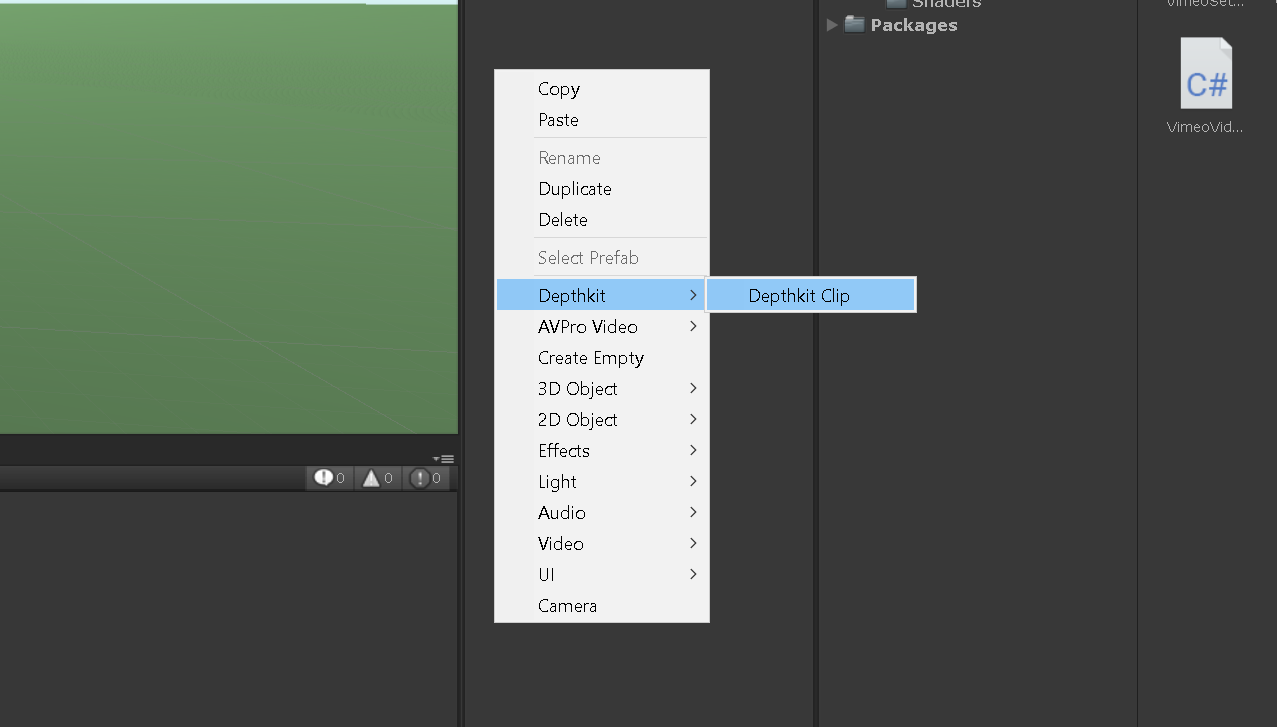The height and width of the screenshot is (727, 1277).
Task: Choose Create Empty from the context menu
Action: click(x=590, y=357)
